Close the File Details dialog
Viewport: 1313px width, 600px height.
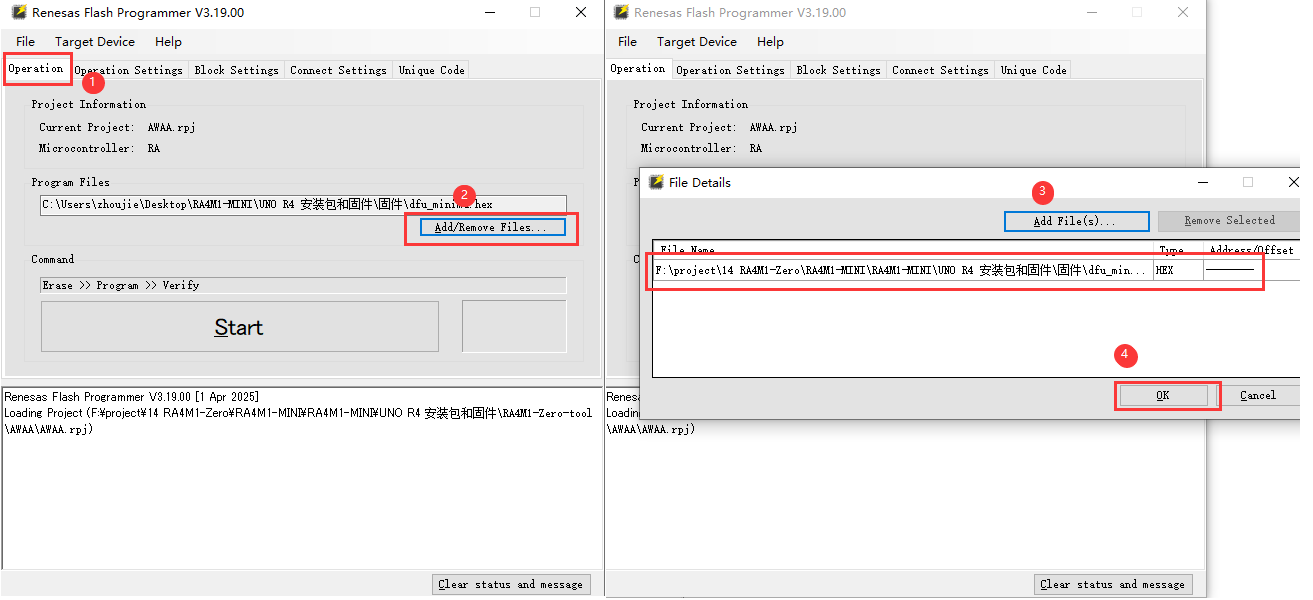pyautogui.click(x=1293, y=182)
